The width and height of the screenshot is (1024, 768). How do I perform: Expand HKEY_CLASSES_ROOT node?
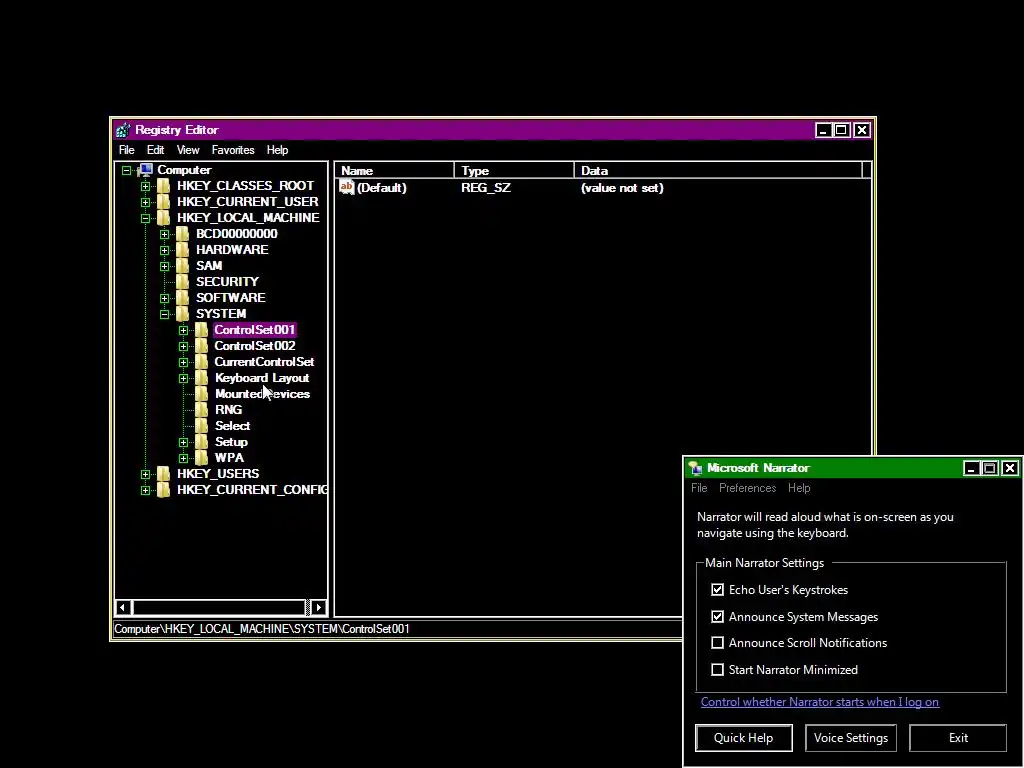click(x=146, y=186)
